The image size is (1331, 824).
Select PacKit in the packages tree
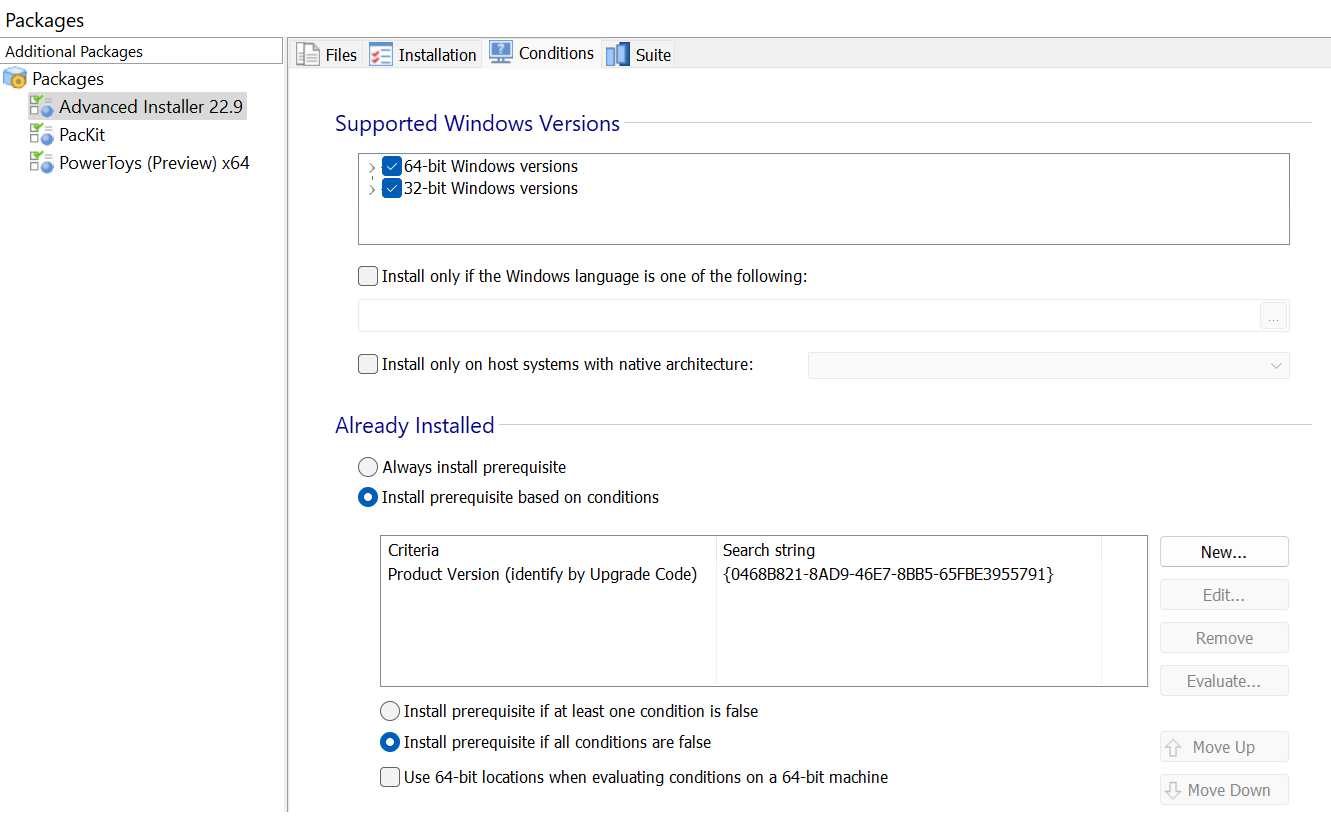coord(82,134)
